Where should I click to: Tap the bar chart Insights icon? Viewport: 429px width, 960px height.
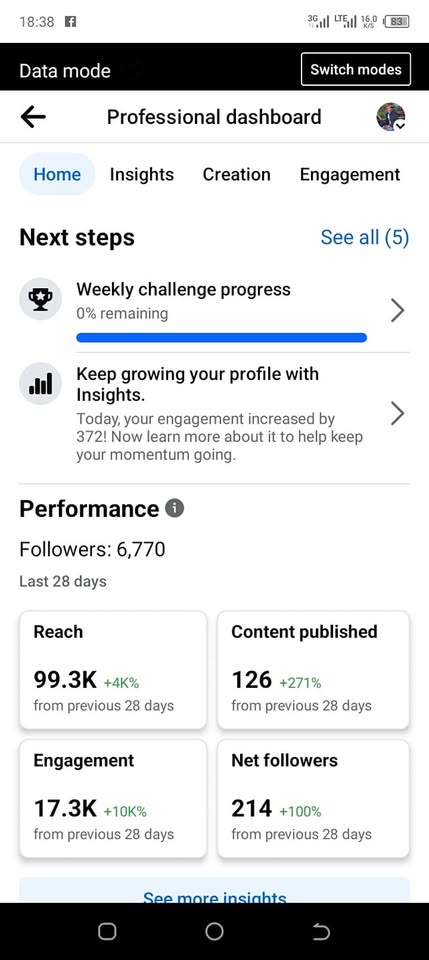(x=40, y=383)
